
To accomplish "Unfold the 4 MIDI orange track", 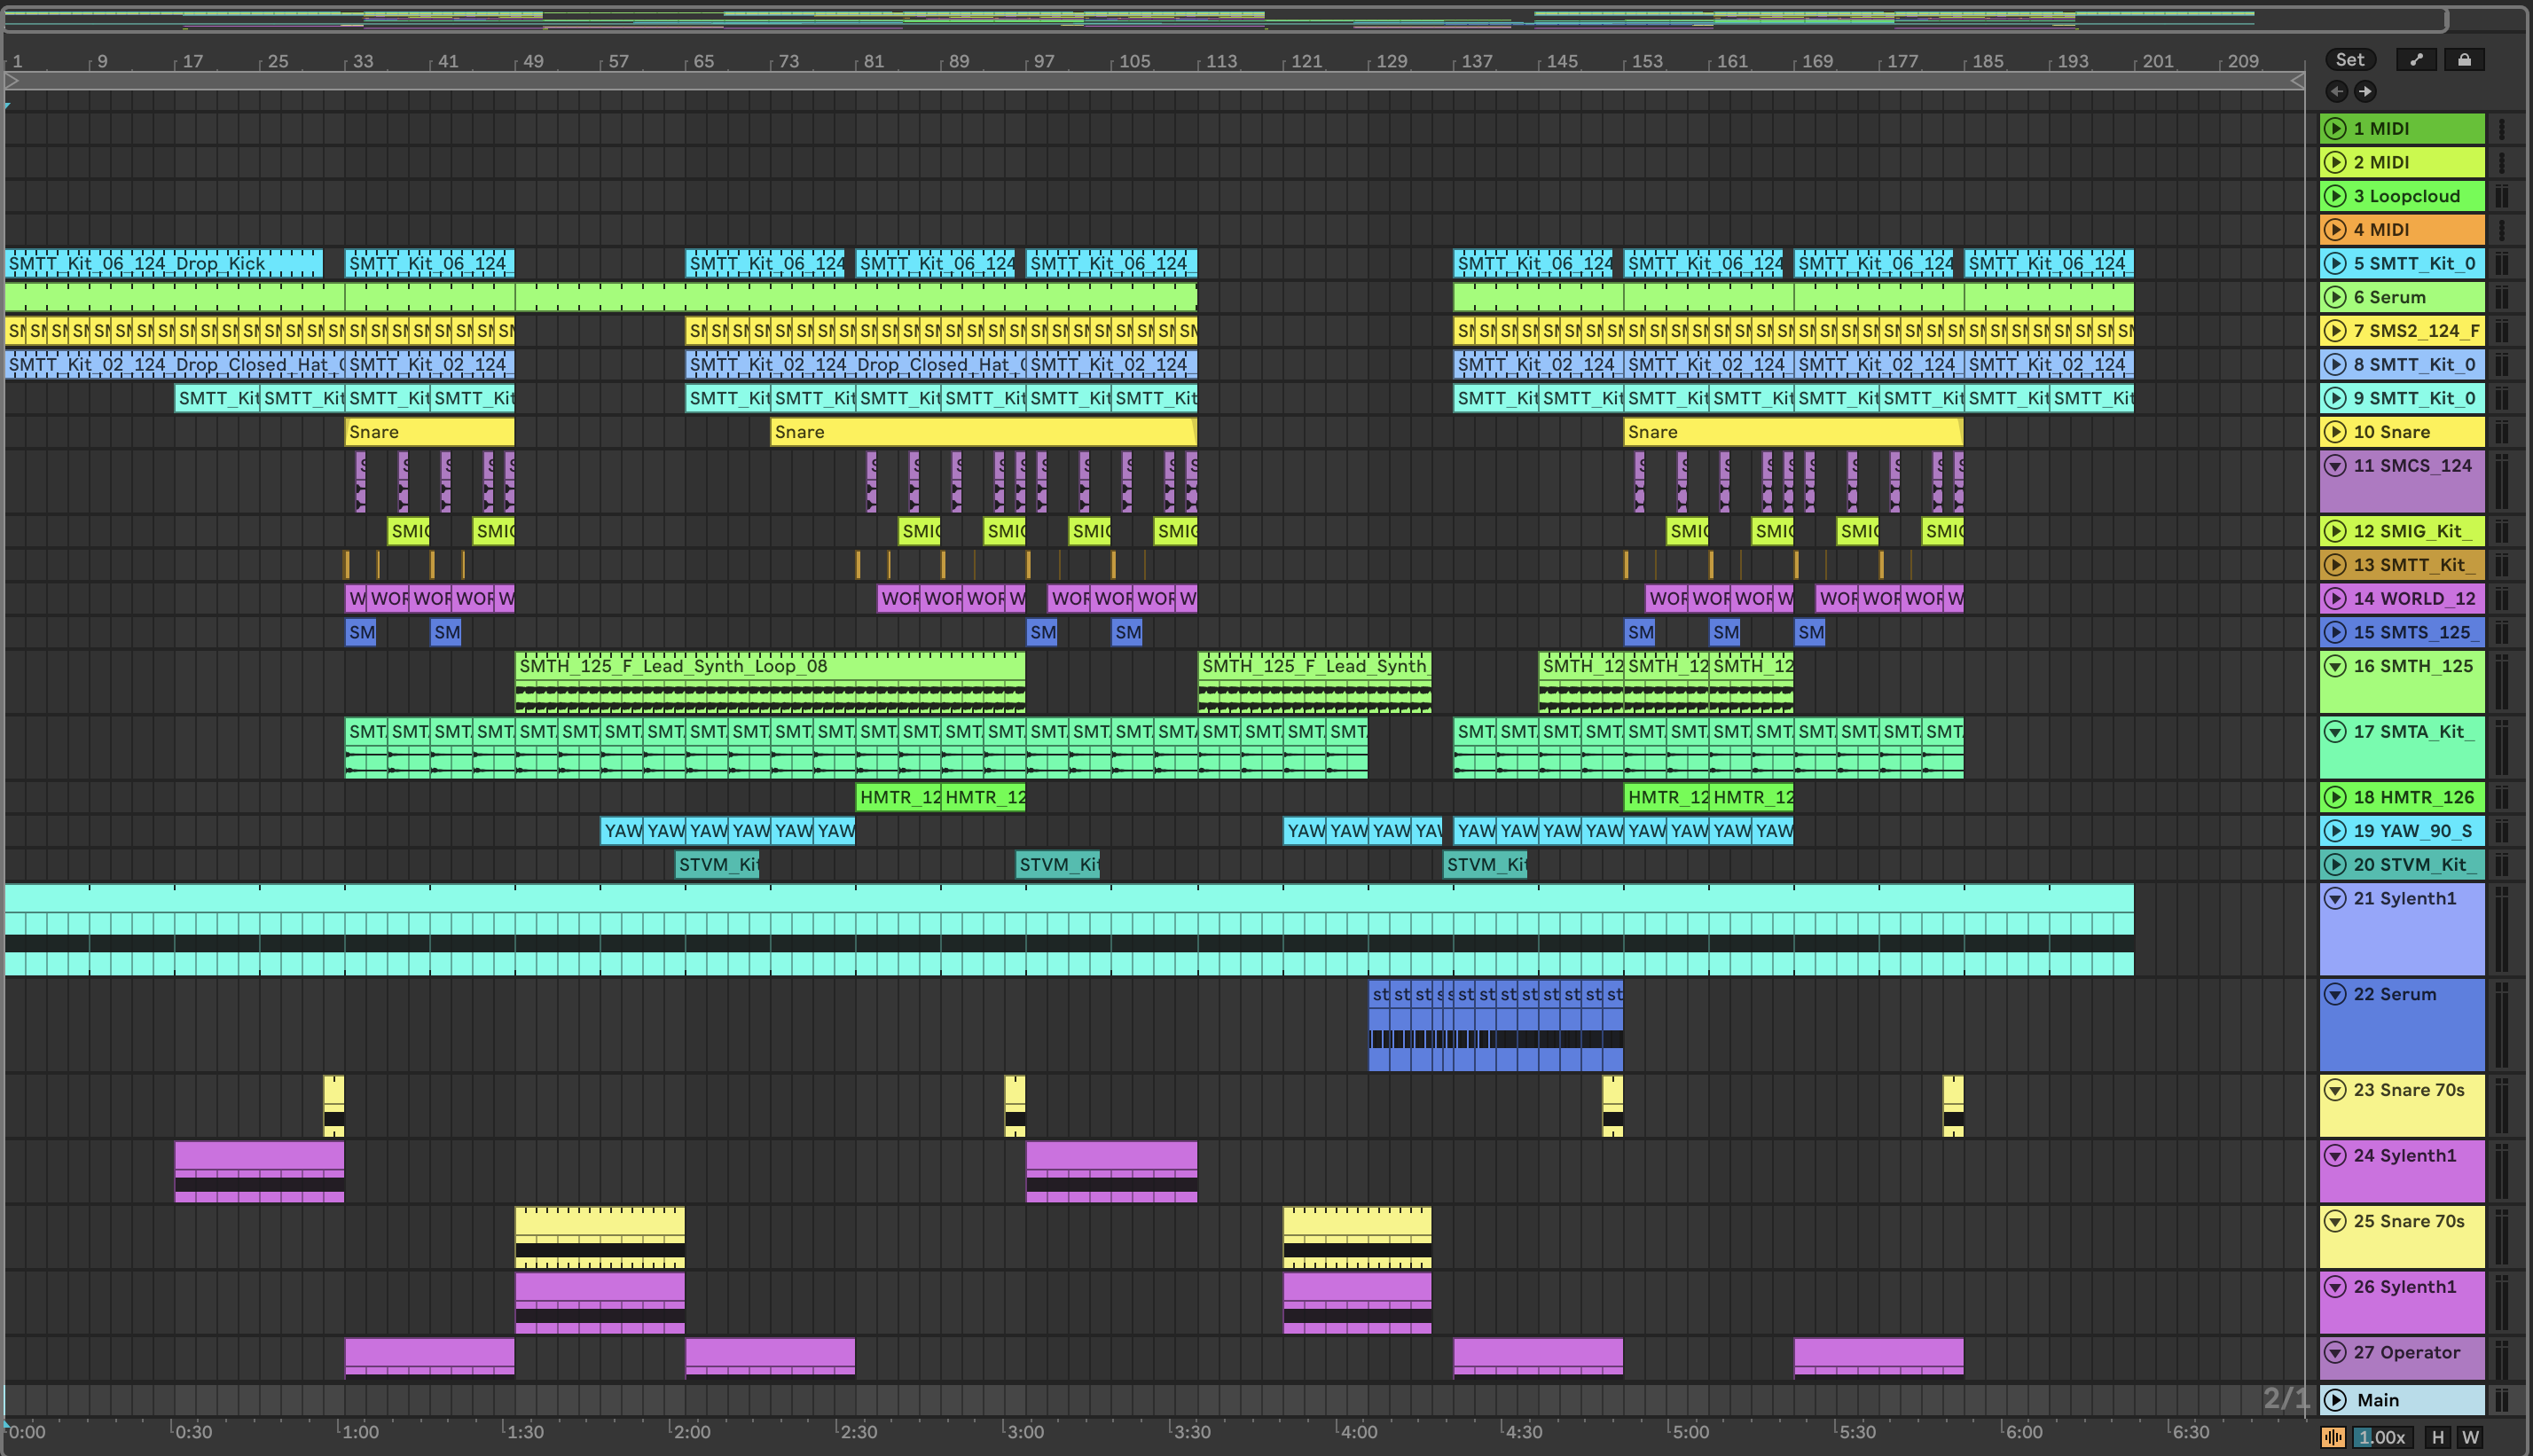I will point(2335,230).
